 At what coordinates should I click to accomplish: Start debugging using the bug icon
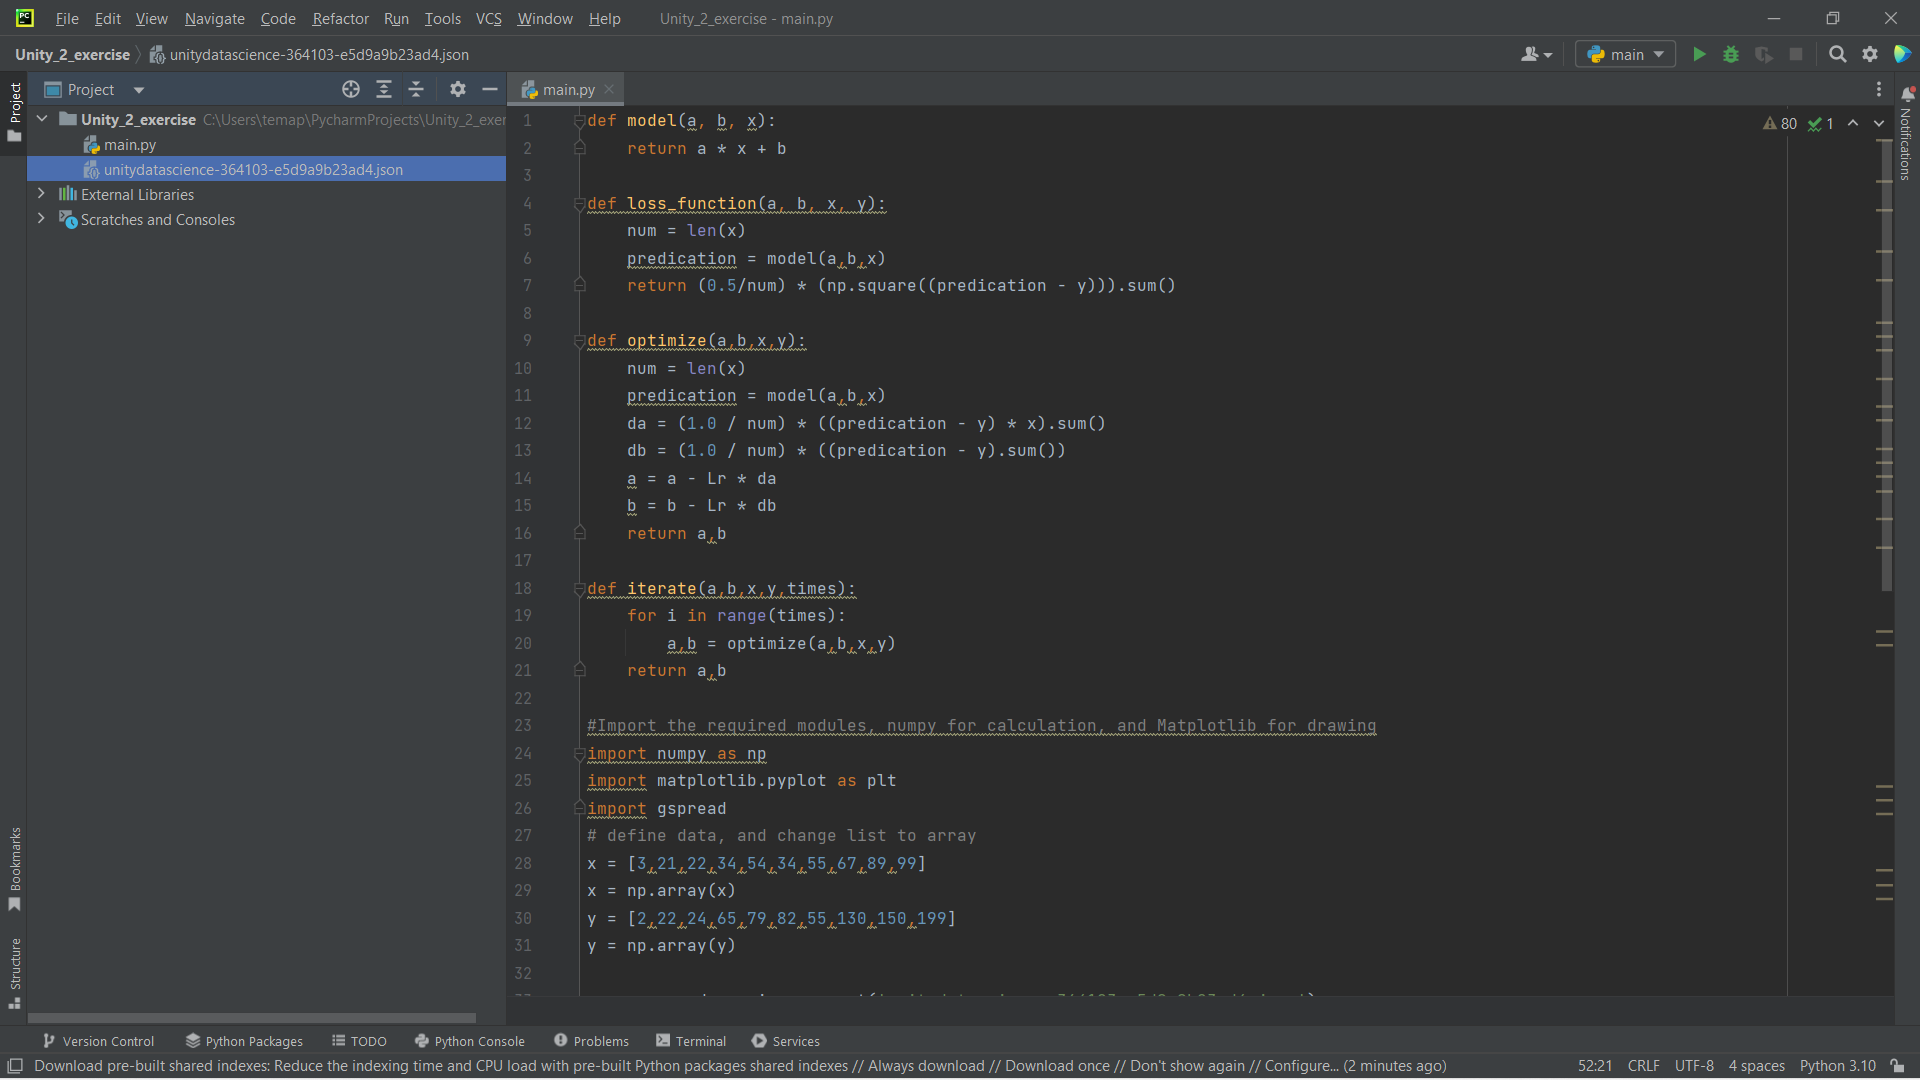tap(1731, 54)
